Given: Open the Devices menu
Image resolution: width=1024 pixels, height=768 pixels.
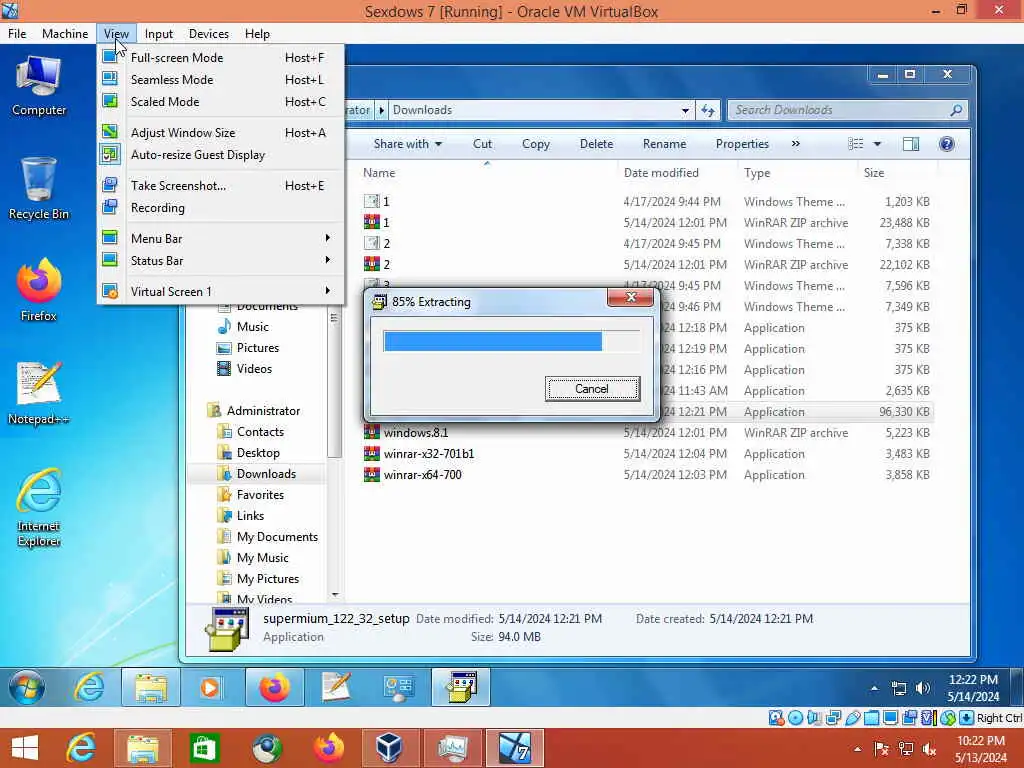Looking at the screenshot, I should (x=208, y=33).
